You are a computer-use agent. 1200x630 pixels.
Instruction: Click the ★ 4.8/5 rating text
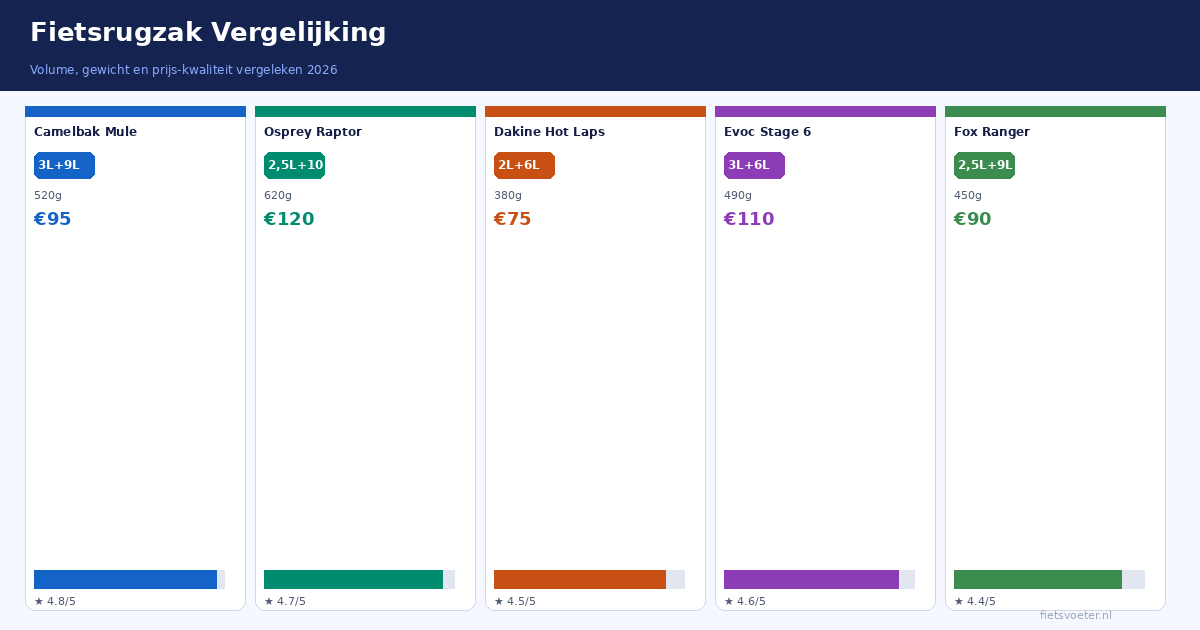55,601
